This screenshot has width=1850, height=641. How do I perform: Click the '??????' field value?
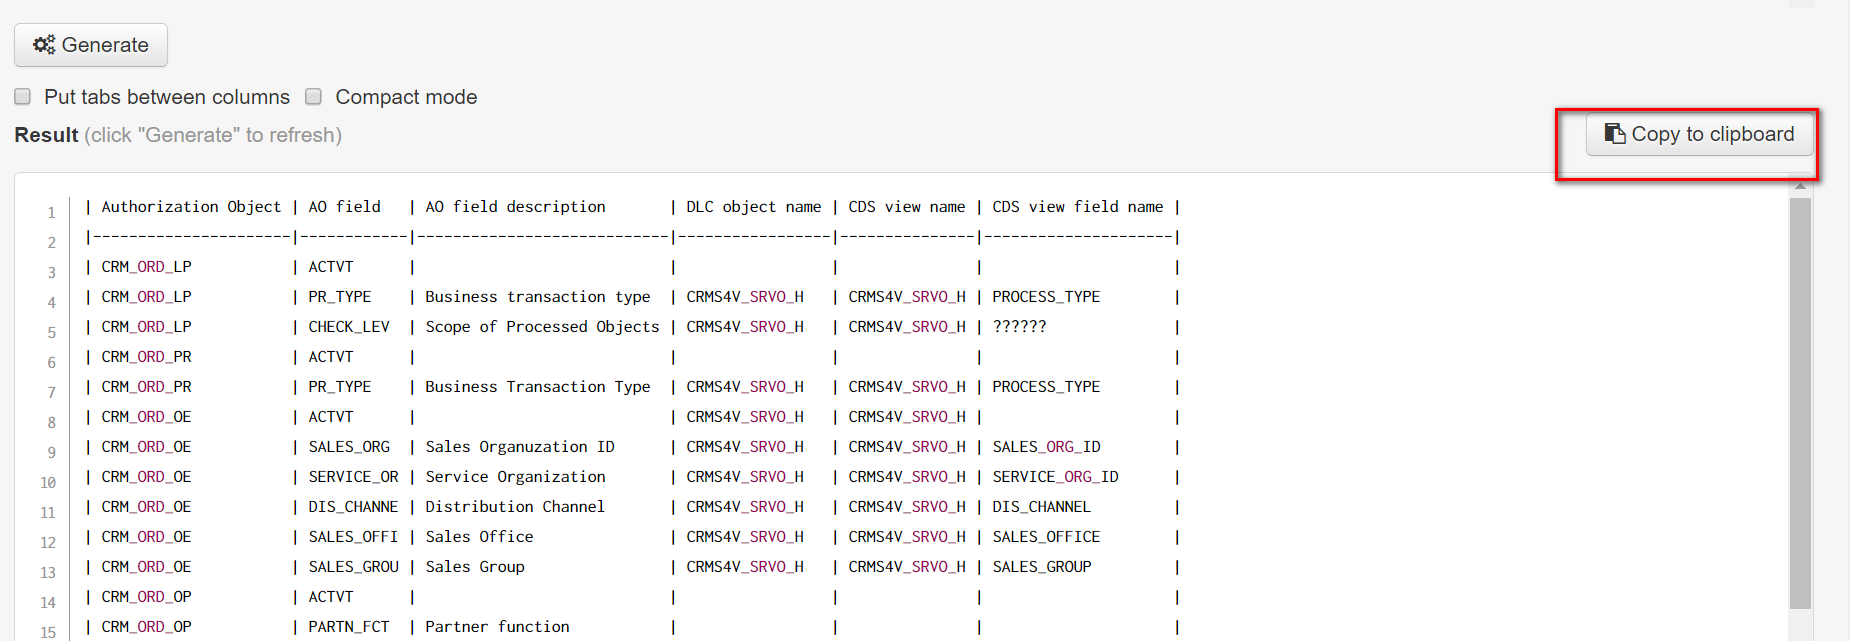pyautogui.click(x=1019, y=327)
